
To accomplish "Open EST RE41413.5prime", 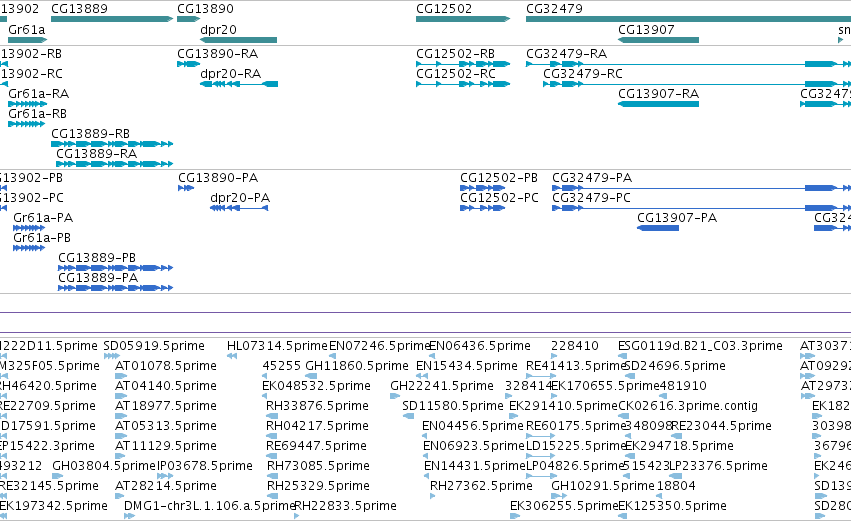I will [x=576, y=366].
